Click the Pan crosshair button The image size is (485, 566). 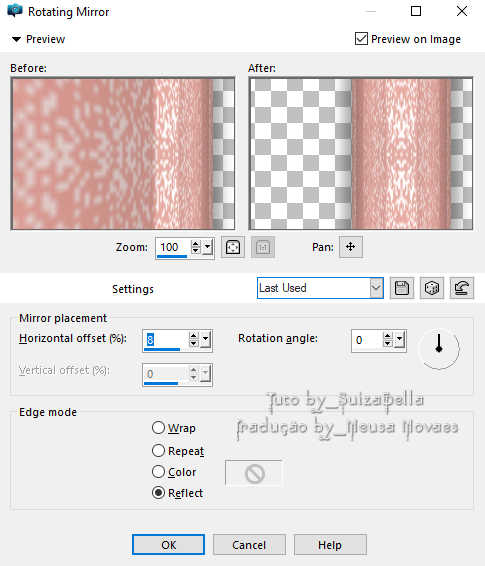point(350,247)
